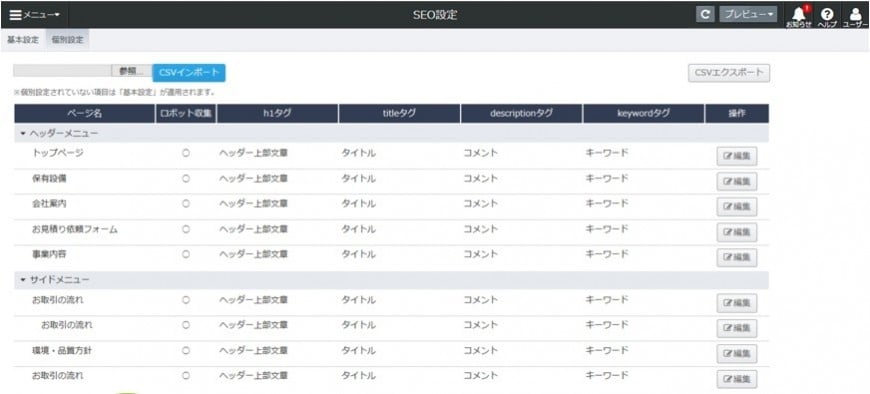Click the ページ名 column header
This screenshot has height=394, width=870.
84,113
